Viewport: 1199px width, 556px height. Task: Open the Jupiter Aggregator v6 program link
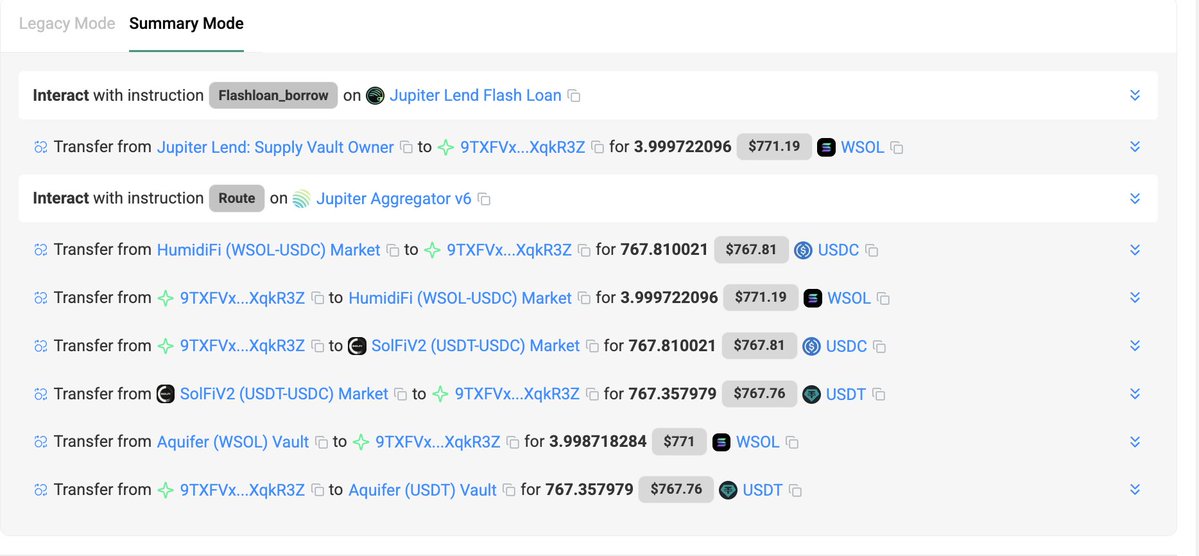point(394,199)
